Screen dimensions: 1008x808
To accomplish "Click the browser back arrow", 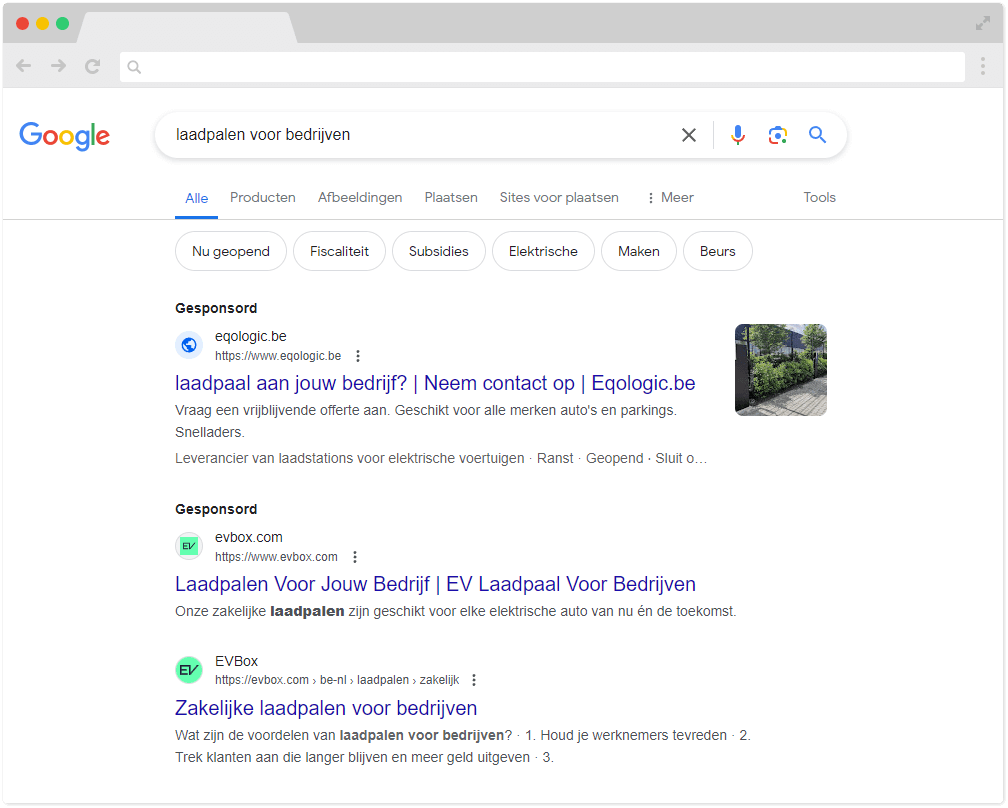I will click(x=24, y=66).
